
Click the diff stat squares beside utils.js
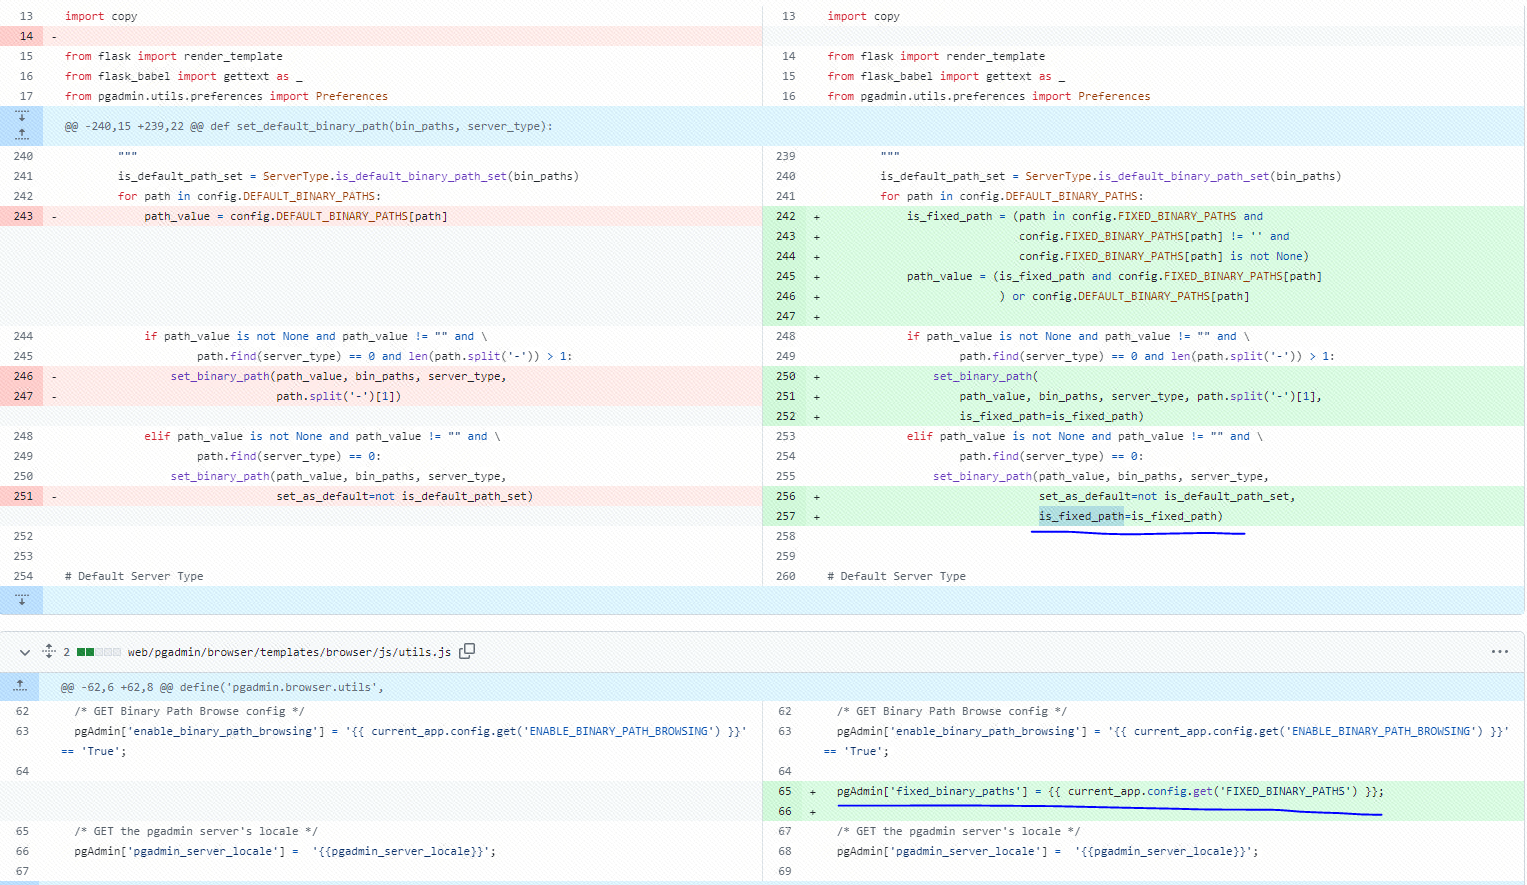click(98, 652)
